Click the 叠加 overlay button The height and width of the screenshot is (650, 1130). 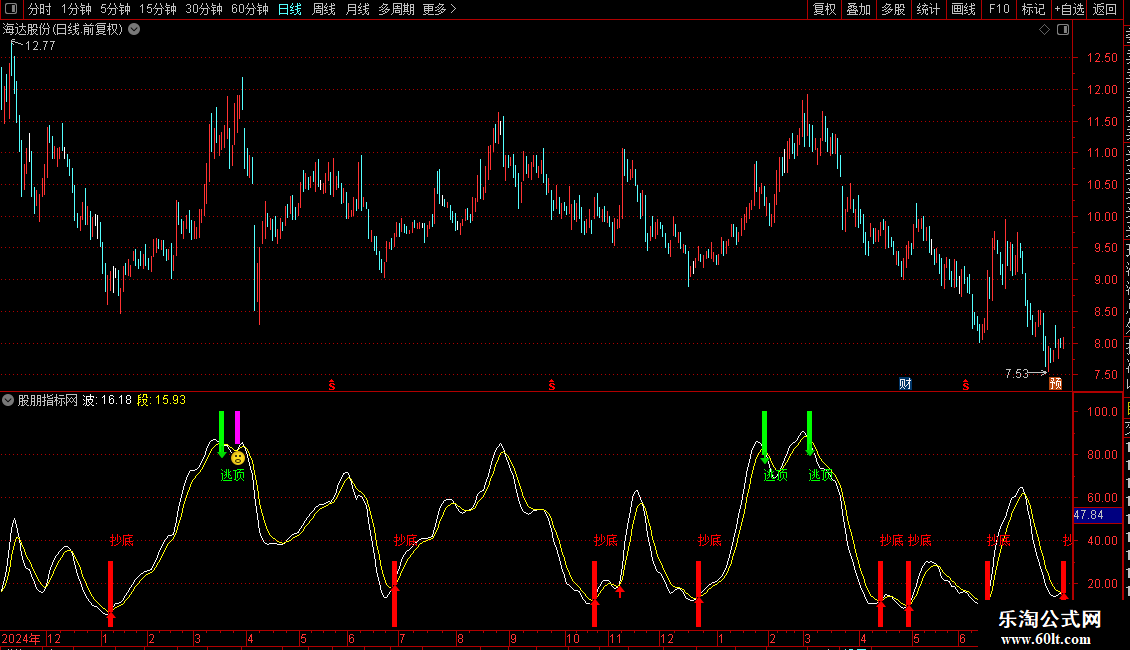858,9
